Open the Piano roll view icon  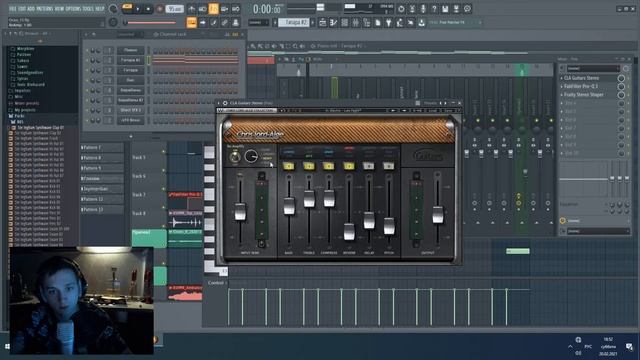click(x=333, y=22)
